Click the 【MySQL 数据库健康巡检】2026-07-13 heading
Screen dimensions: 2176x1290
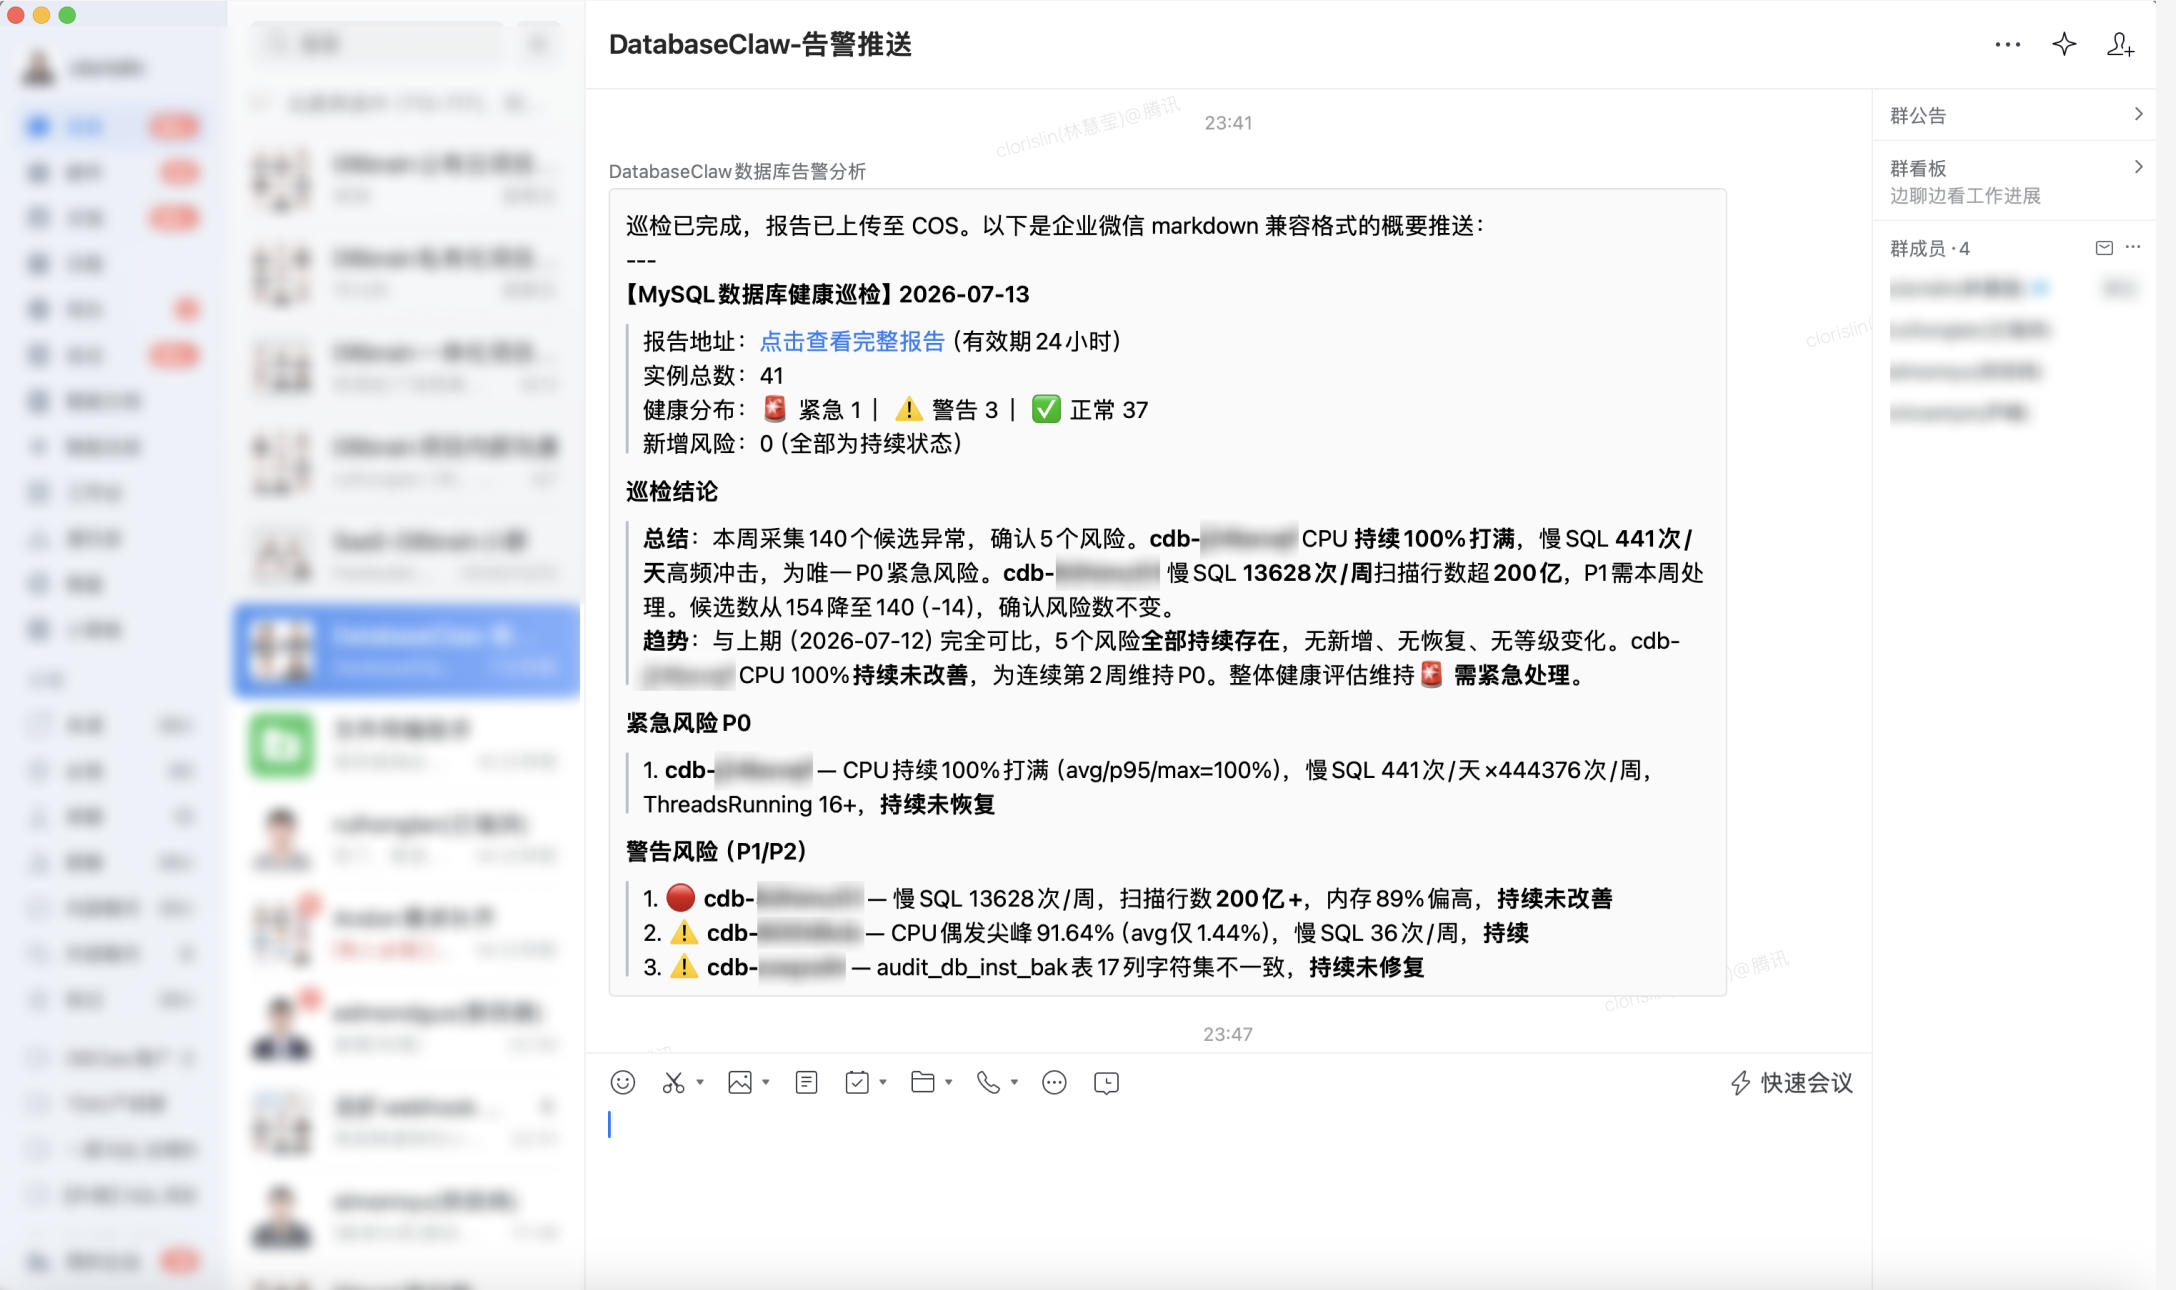tap(826, 295)
